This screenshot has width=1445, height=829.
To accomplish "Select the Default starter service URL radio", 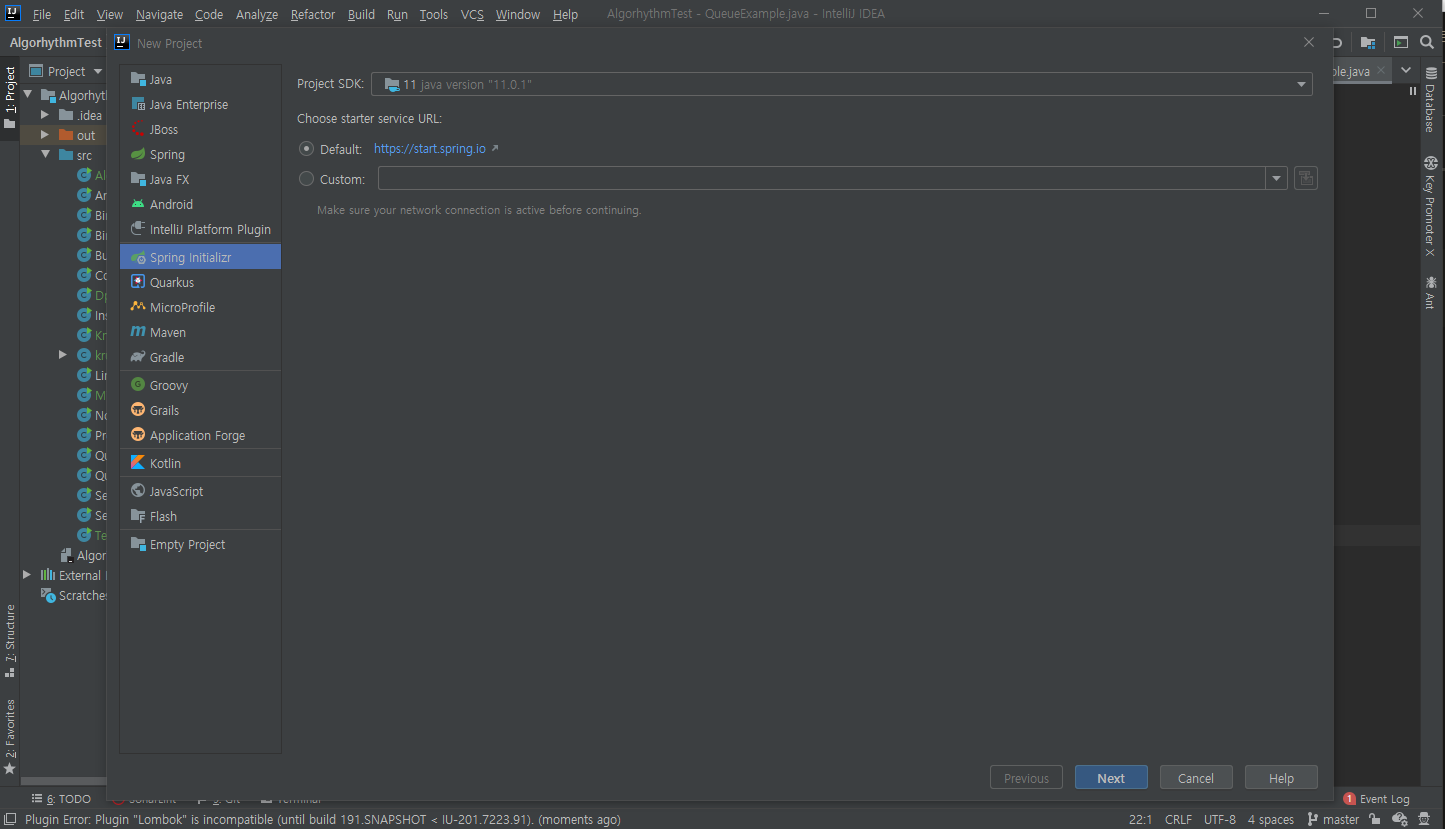I will (307, 149).
